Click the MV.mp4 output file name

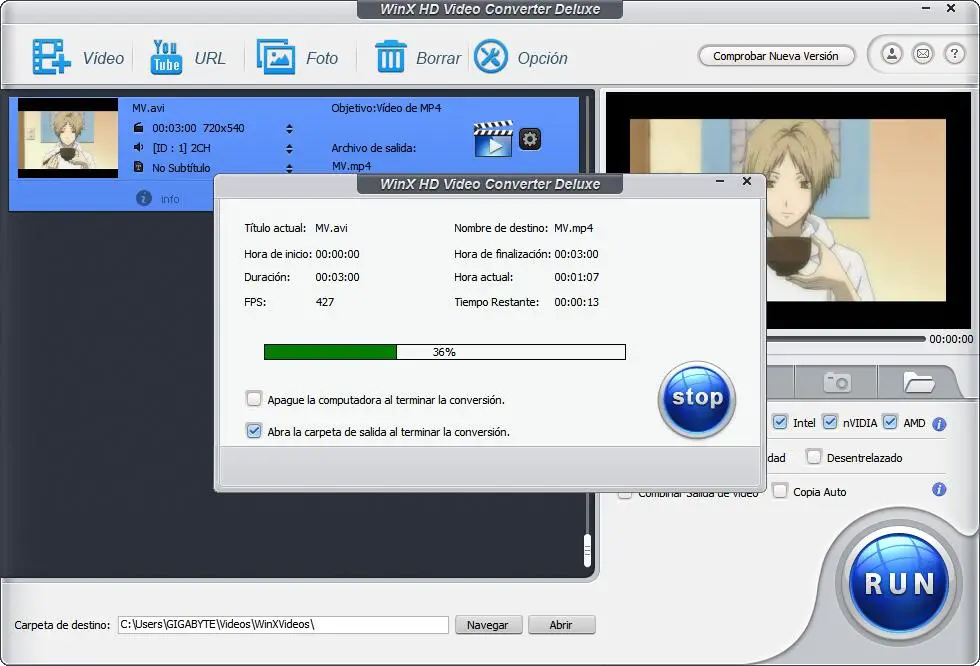click(x=351, y=166)
